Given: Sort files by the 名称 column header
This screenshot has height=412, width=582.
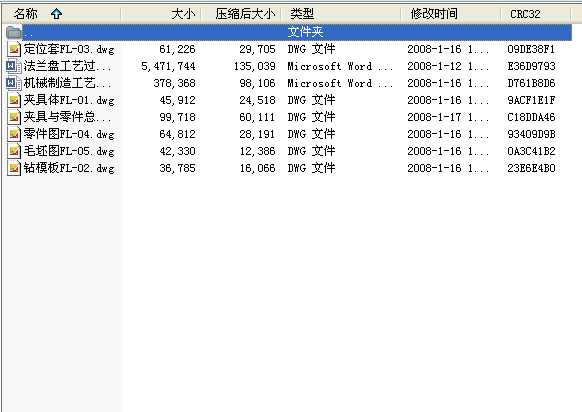Looking at the screenshot, I should pos(62,14).
